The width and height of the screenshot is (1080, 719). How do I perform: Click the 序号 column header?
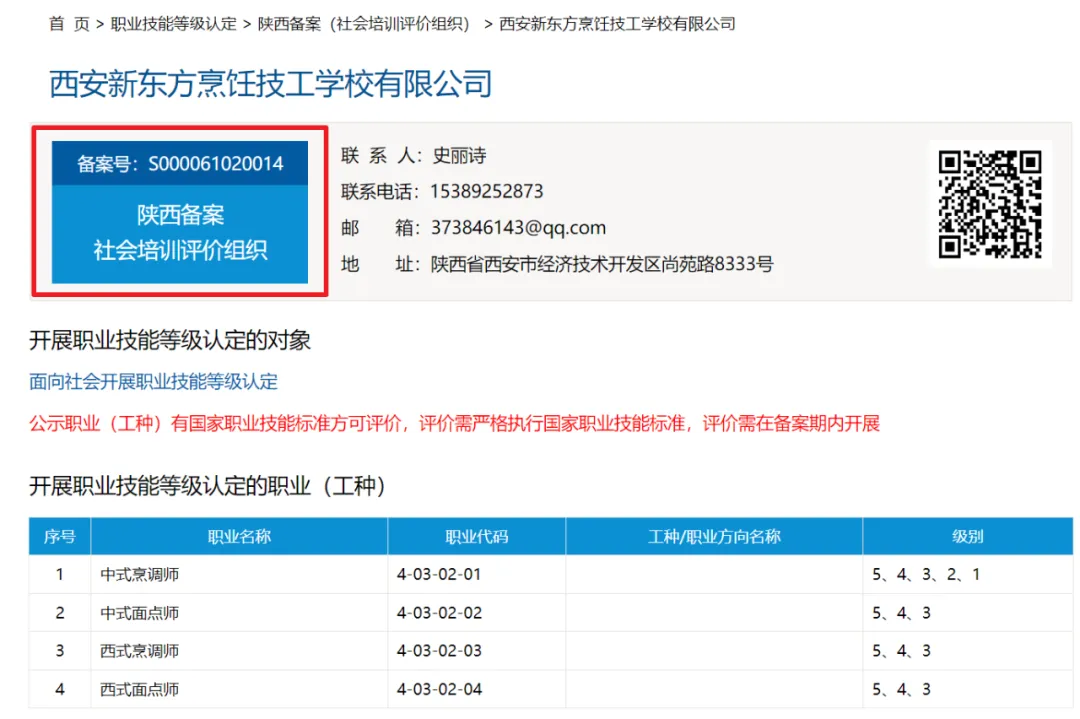click(59, 537)
